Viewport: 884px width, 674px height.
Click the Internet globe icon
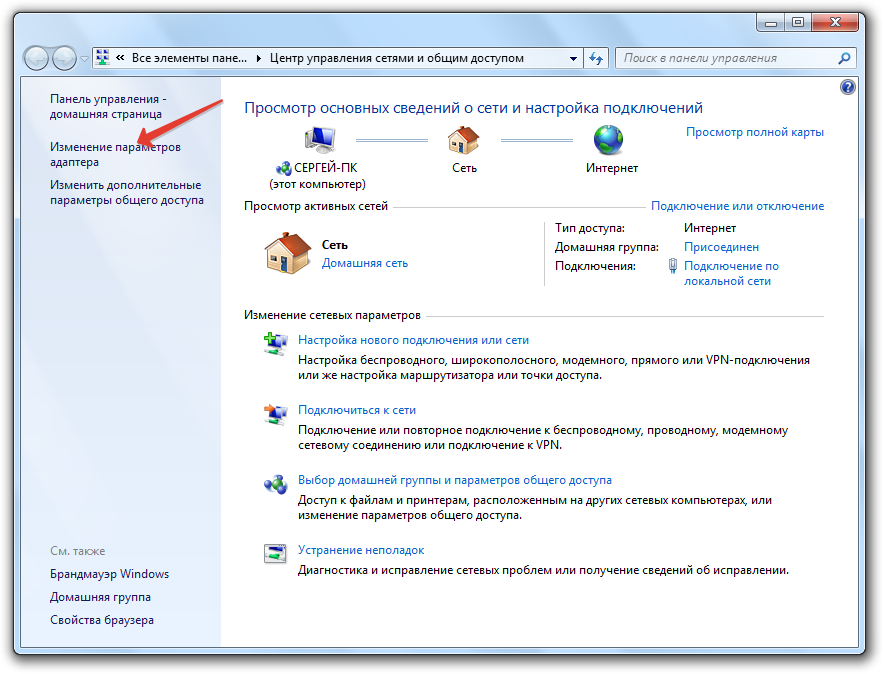pyautogui.click(x=608, y=140)
